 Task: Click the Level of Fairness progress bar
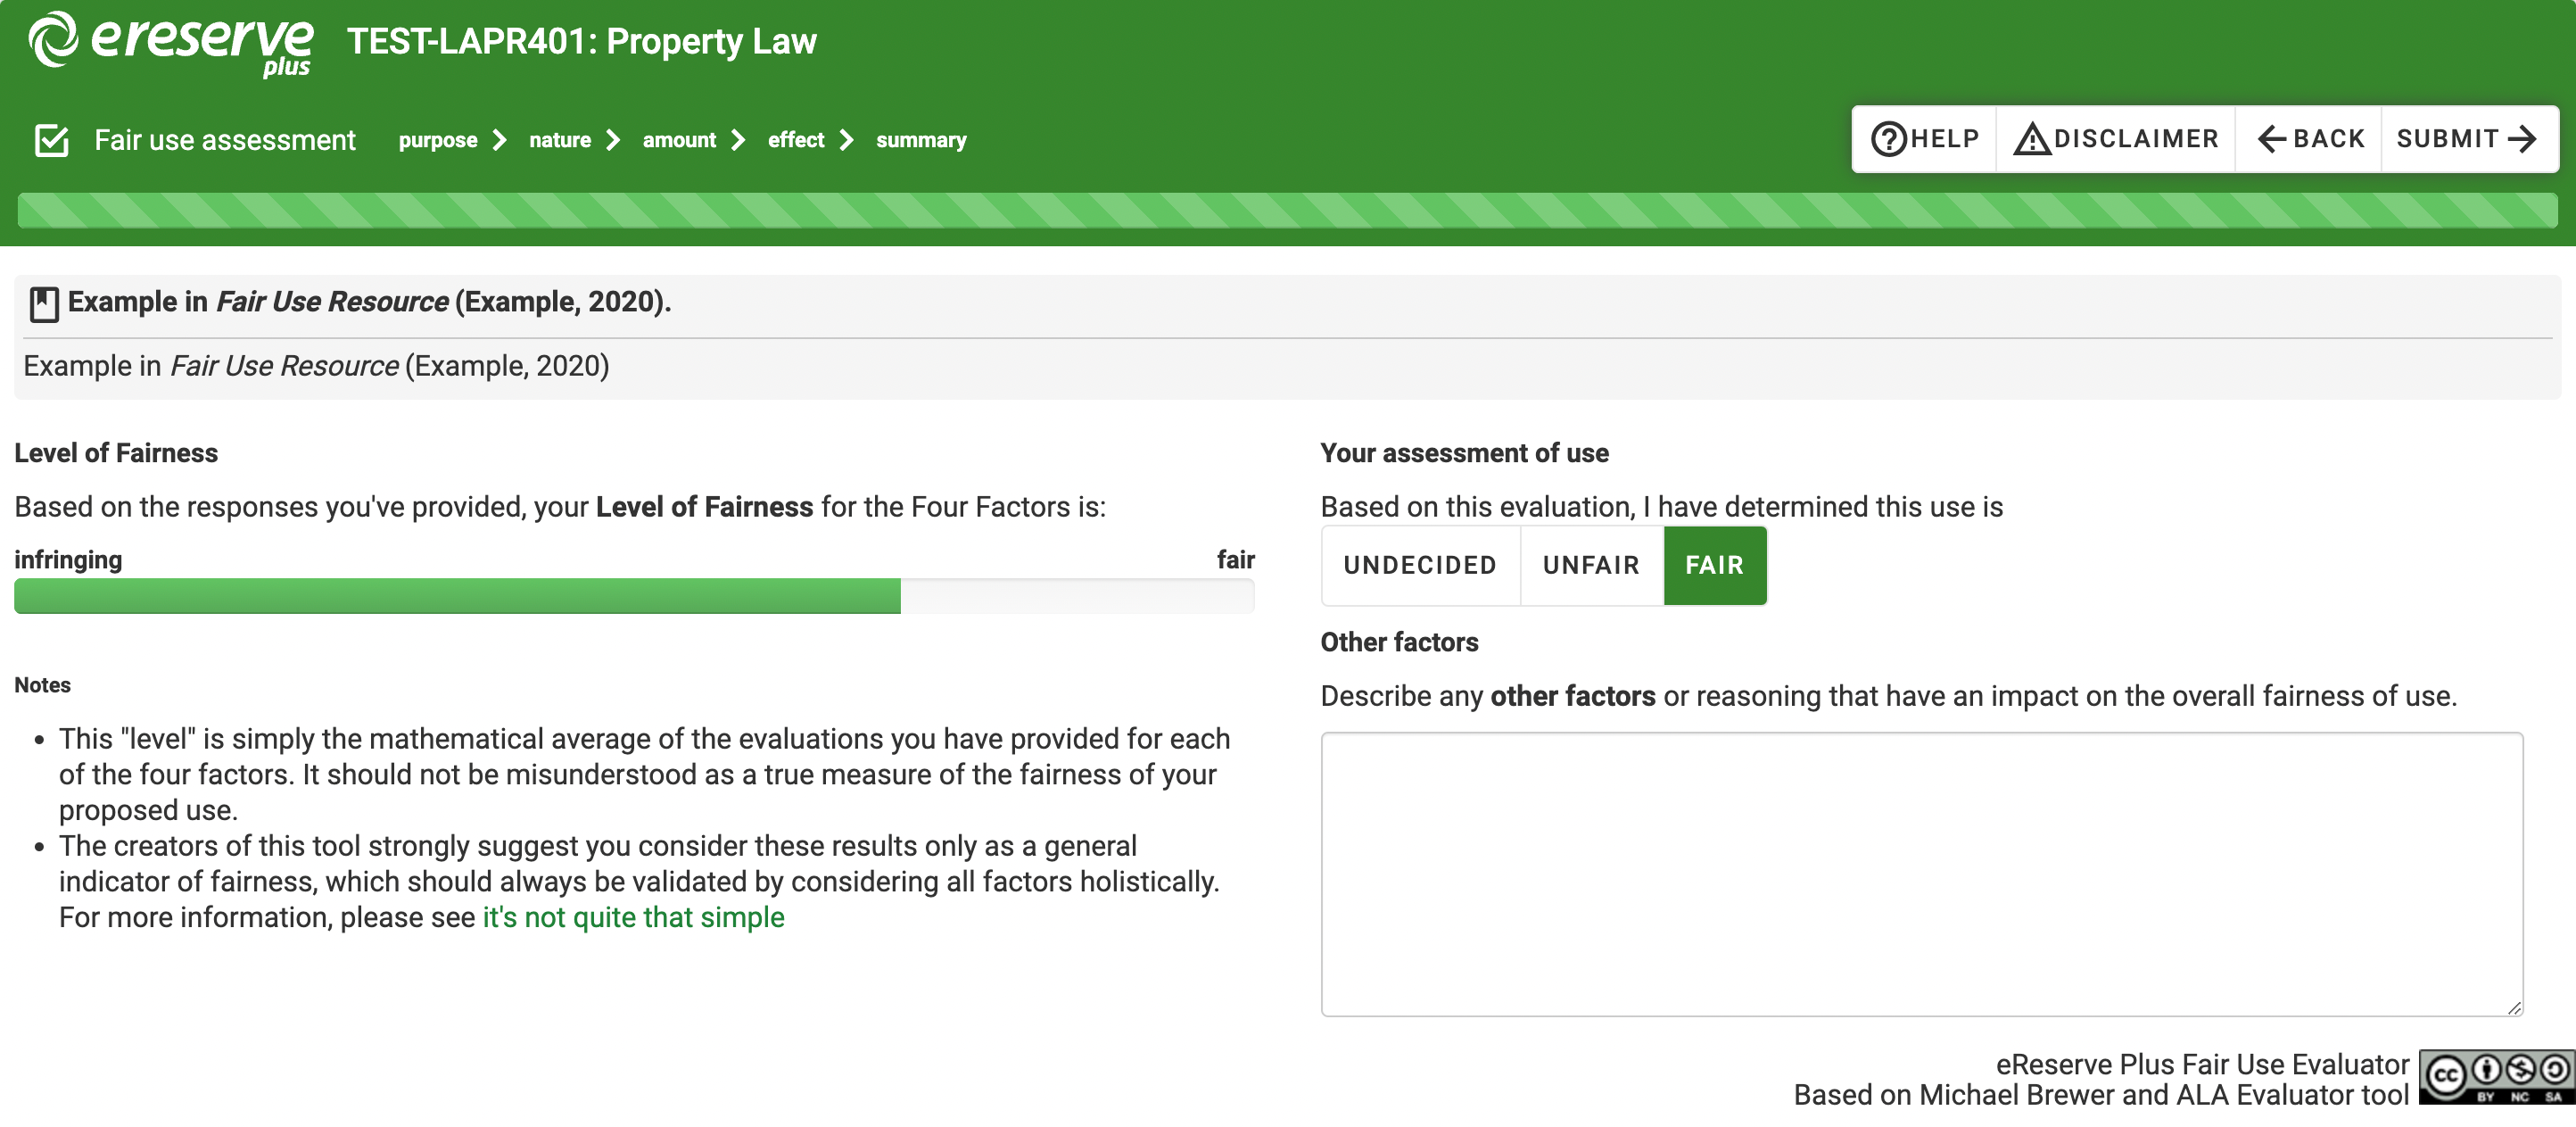[634, 596]
